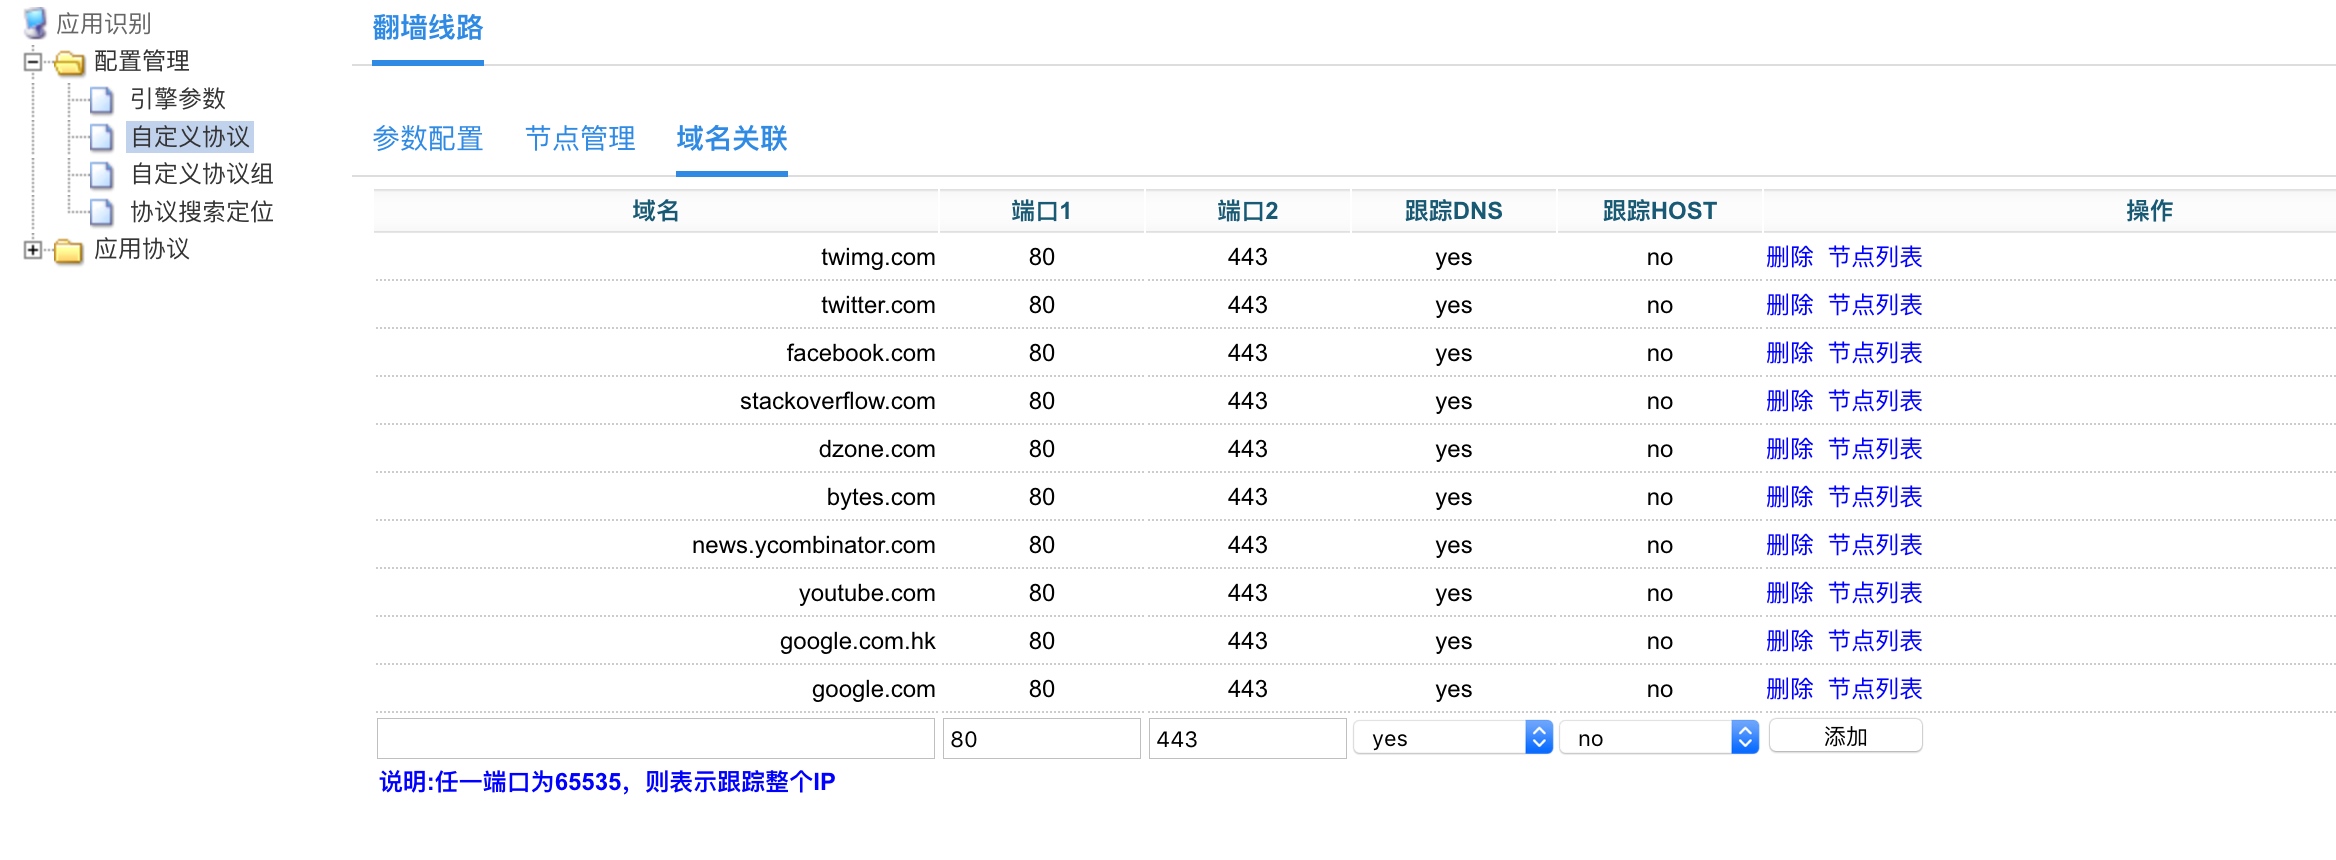
Task: Open 自定义协议组 in the tree
Action: 202,174
